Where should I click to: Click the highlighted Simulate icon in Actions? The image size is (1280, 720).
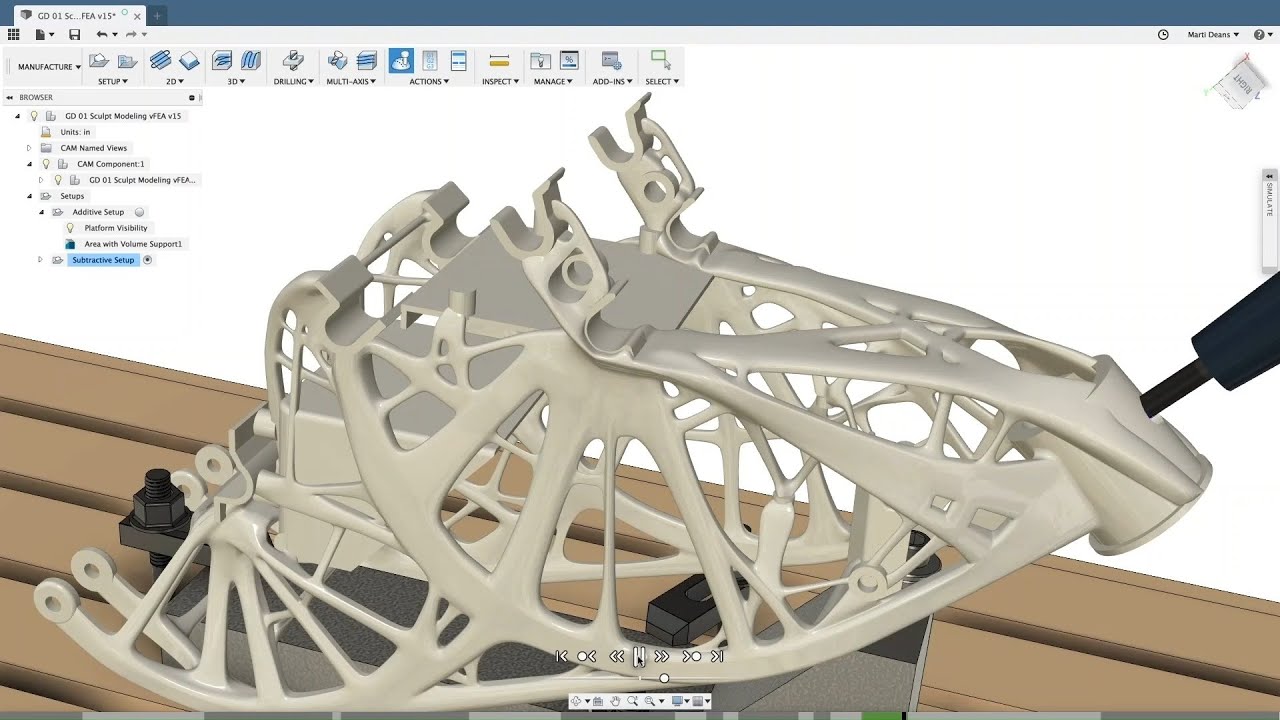point(401,61)
